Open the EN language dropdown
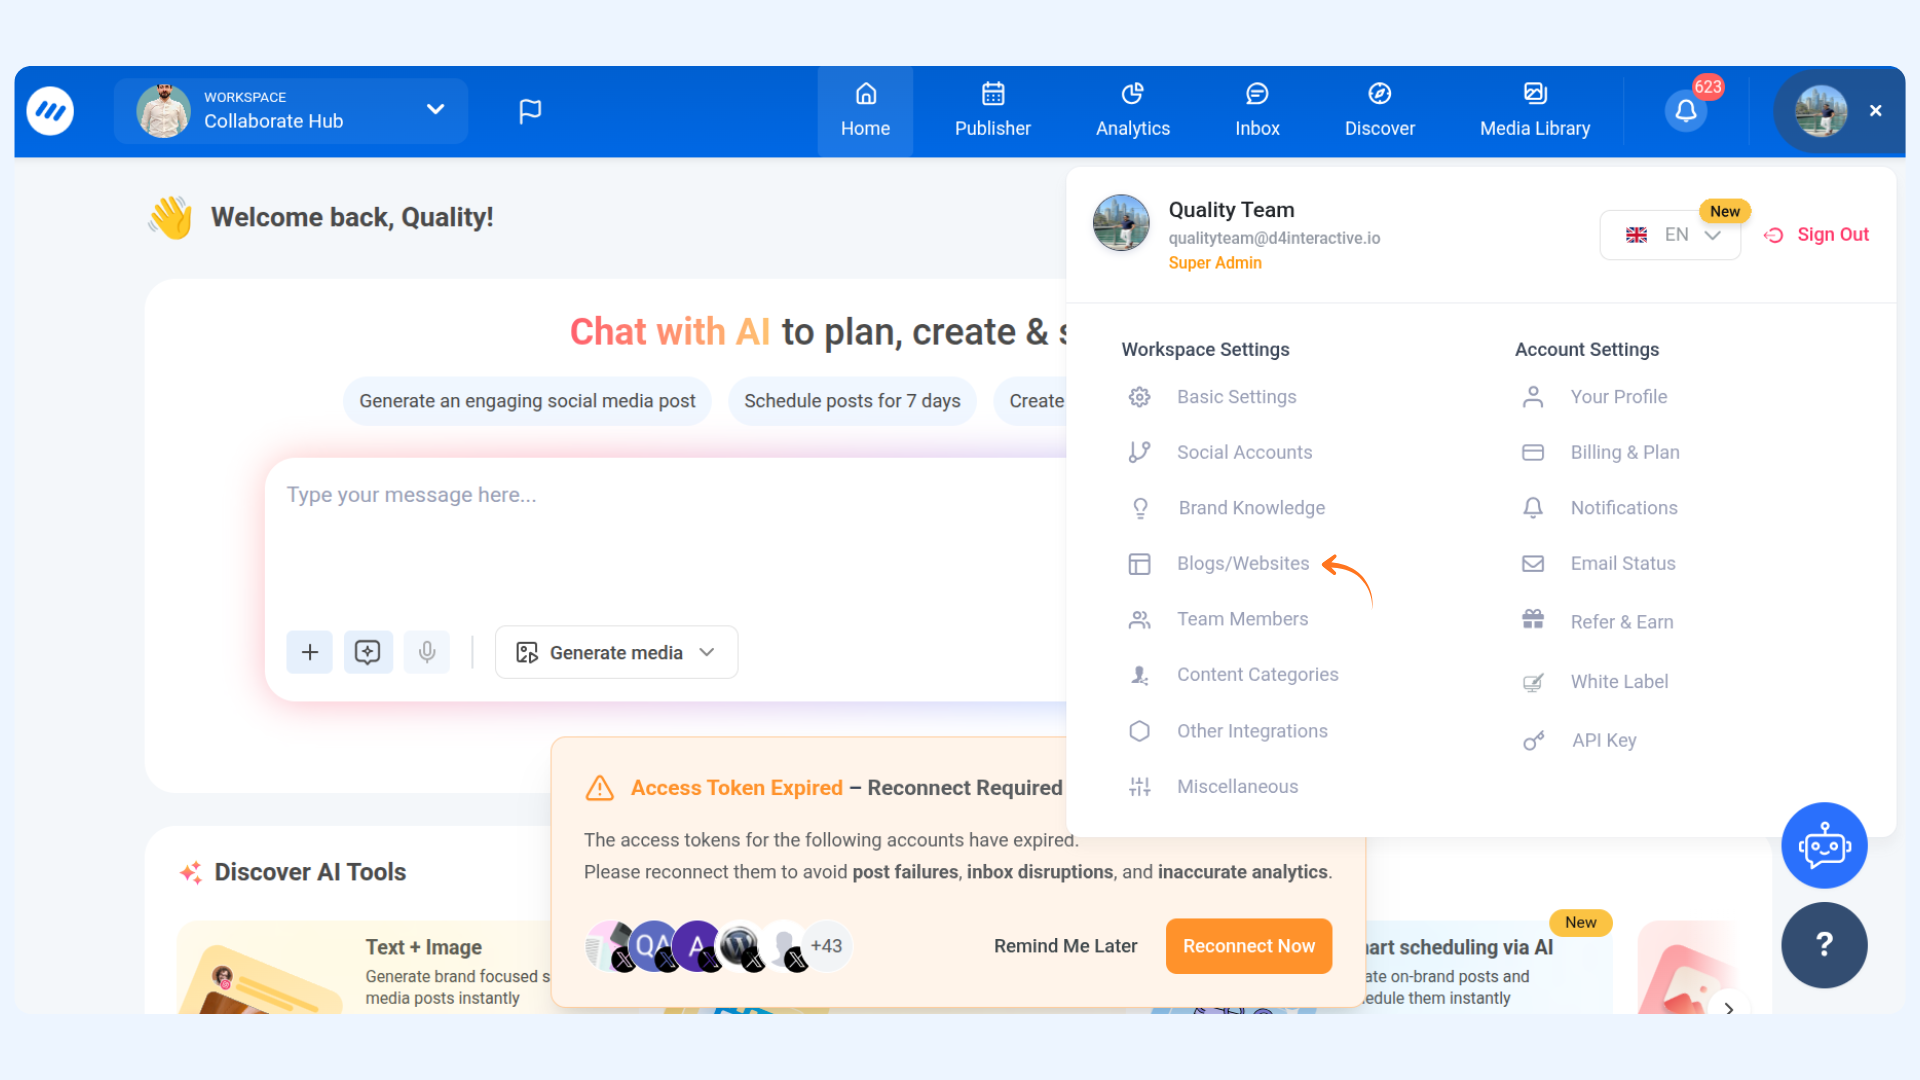This screenshot has height=1080, width=1920. 1670,235
